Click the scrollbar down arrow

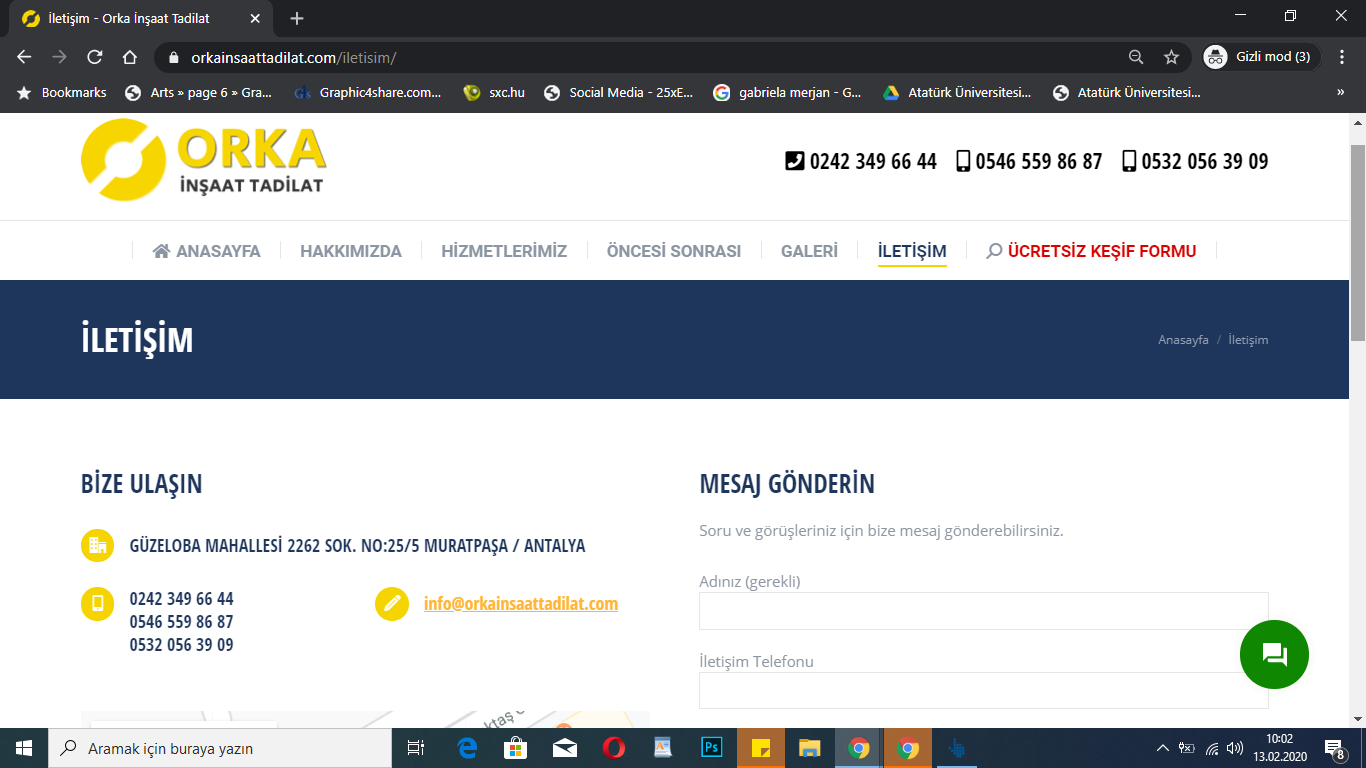[x=1357, y=719]
